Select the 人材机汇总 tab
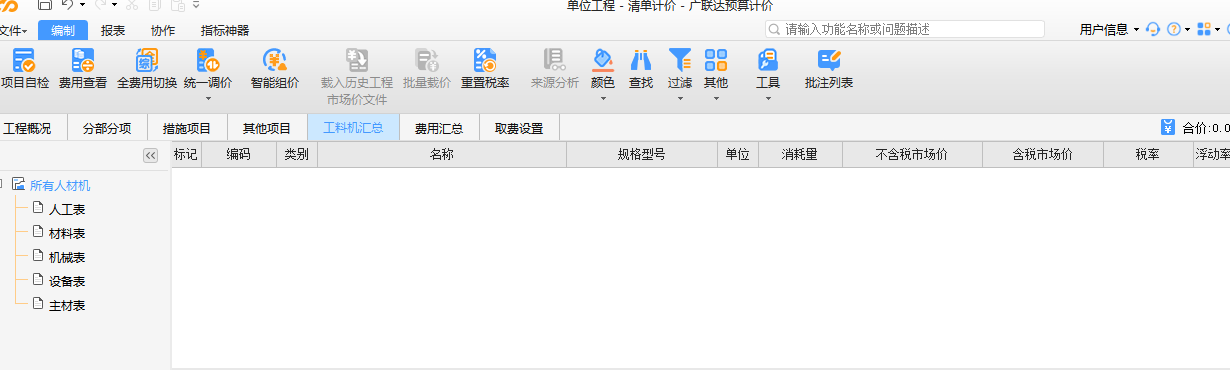The image size is (1230, 370). (353, 128)
